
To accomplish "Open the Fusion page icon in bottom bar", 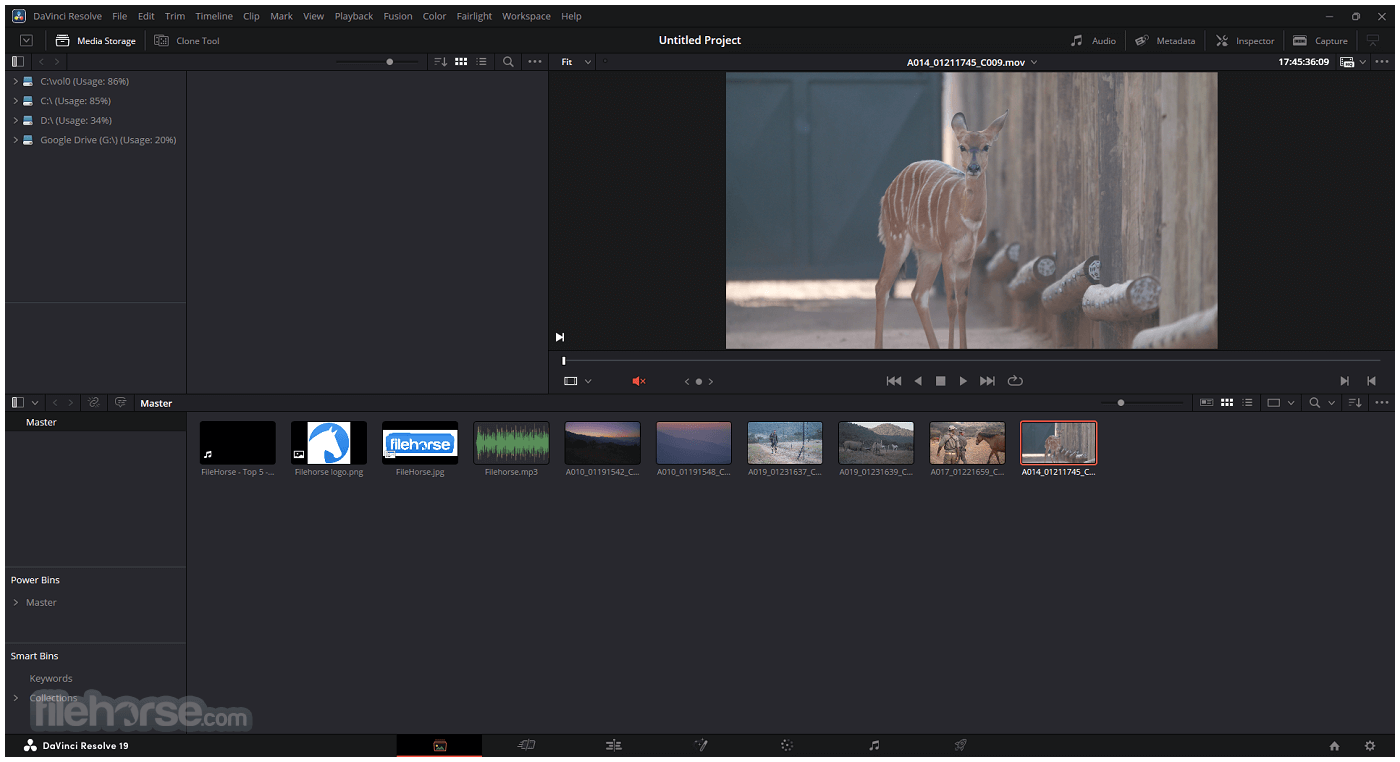I will click(701, 745).
